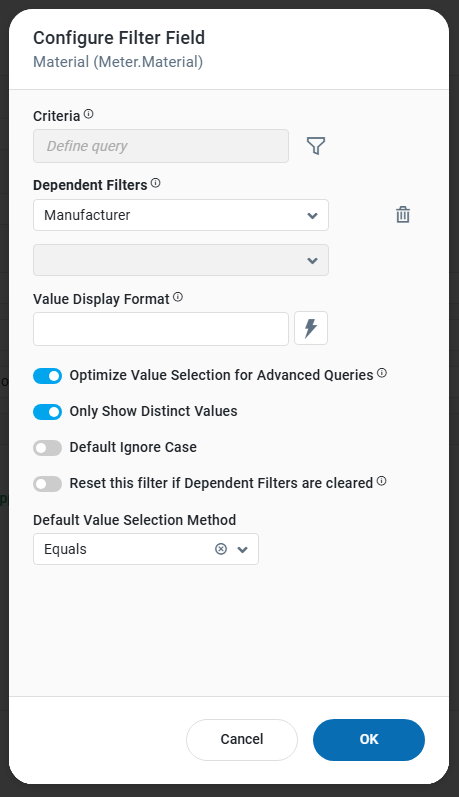This screenshot has height=797, width=459.
Task: Show info tooltip for Value Display Format
Action: 178,297
